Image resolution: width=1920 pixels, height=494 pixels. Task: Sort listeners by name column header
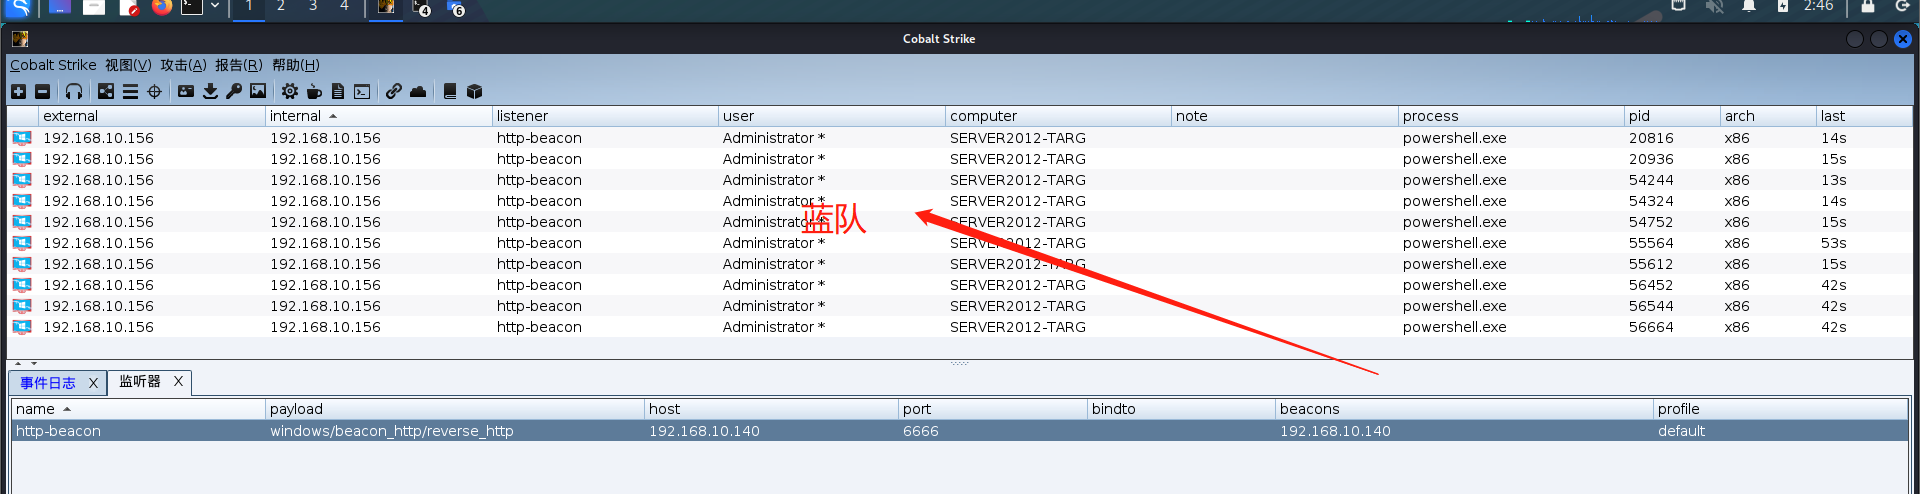pyautogui.click(x=138, y=409)
